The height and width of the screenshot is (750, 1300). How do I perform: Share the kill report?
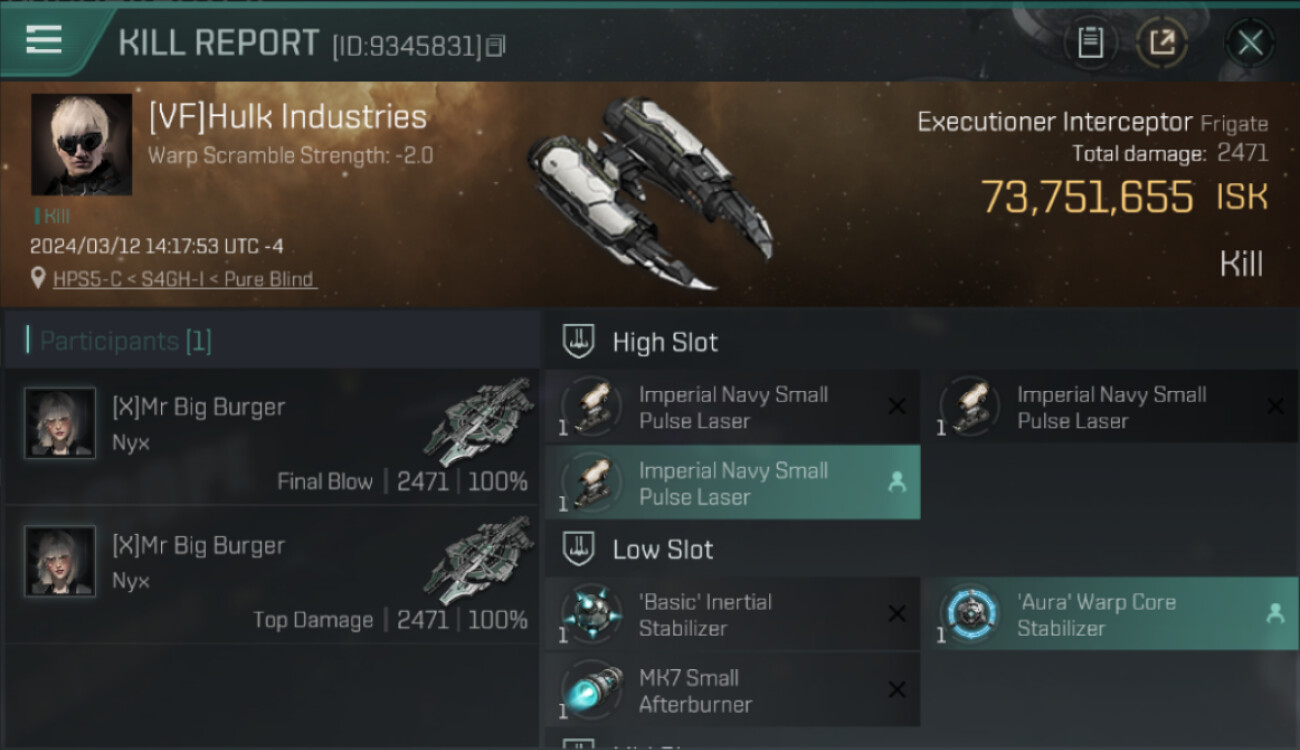point(1162,42)
